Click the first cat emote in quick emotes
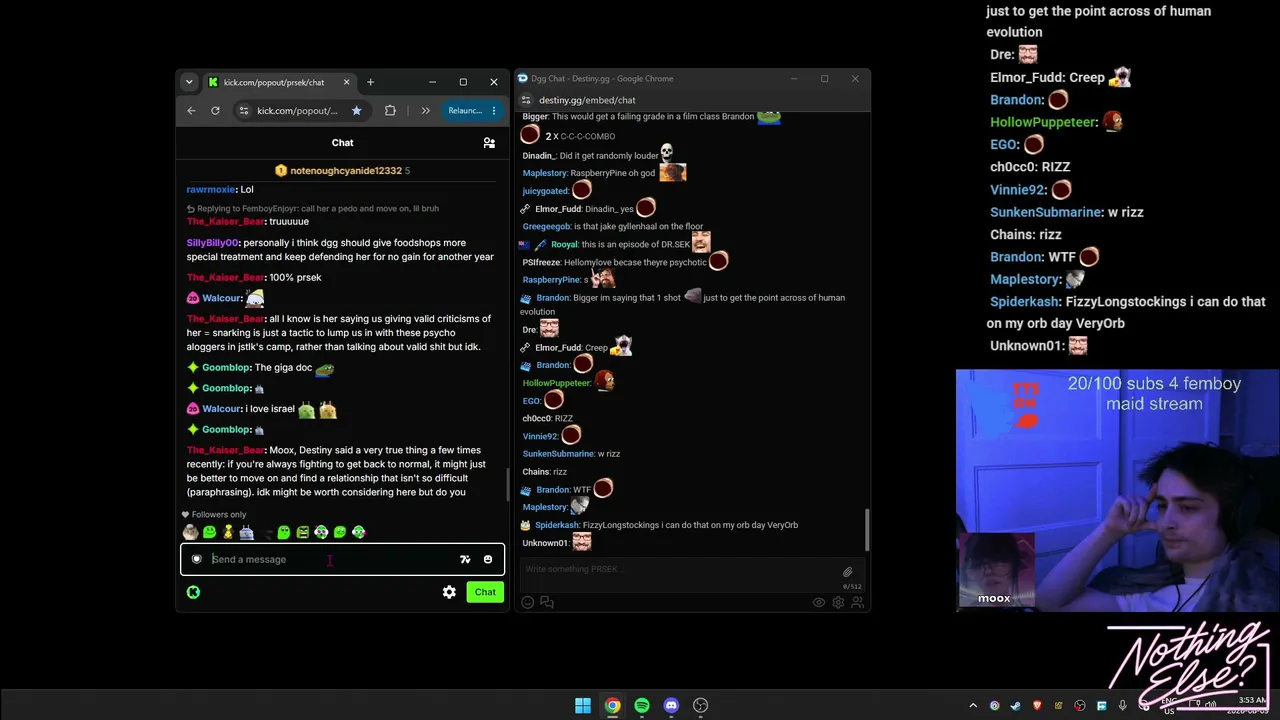 (190, 532)
